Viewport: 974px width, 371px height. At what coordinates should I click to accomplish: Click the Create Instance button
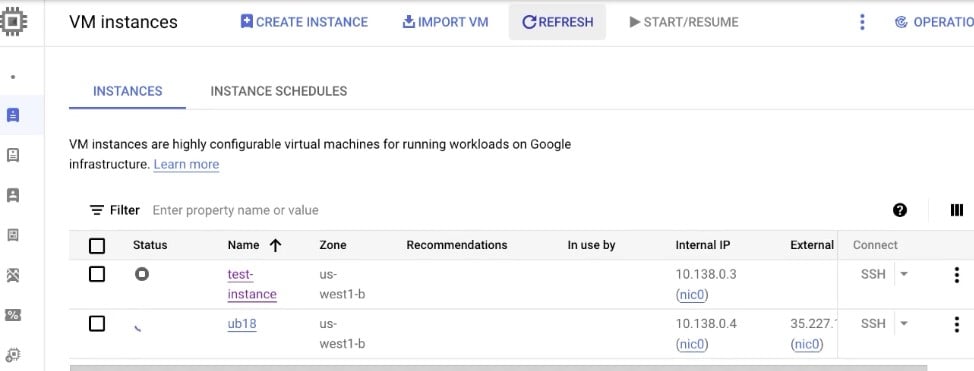click(304, 22)
